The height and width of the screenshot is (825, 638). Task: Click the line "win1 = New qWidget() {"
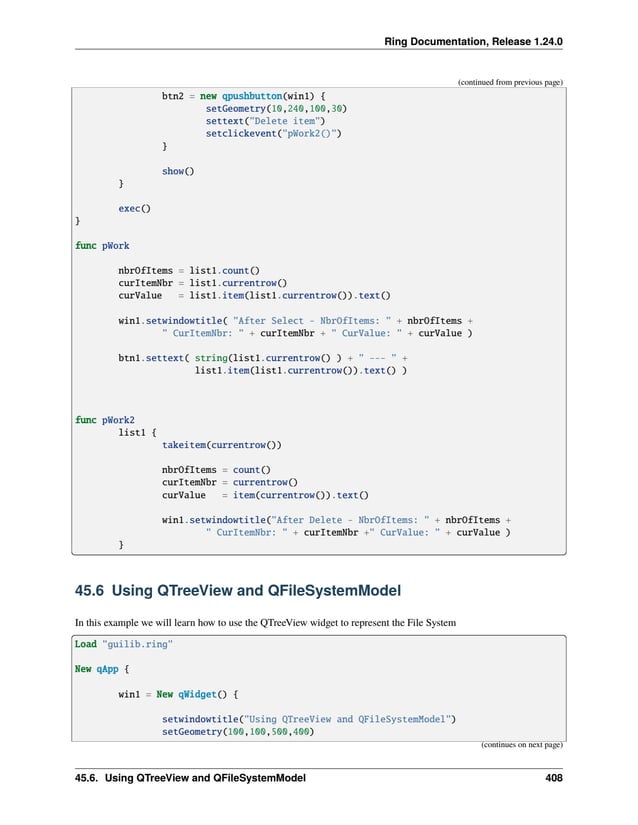coord(178,695)
